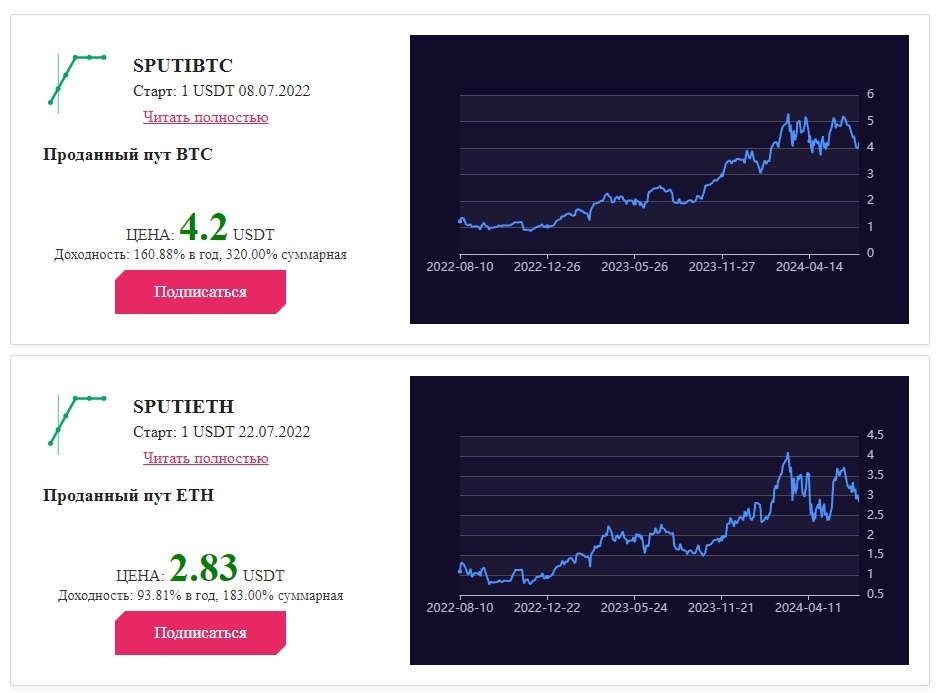Image resolution: width=937 pixels, height=693 pixels.
Task: Click the 2.83 USDT price value
Action: 203,568
